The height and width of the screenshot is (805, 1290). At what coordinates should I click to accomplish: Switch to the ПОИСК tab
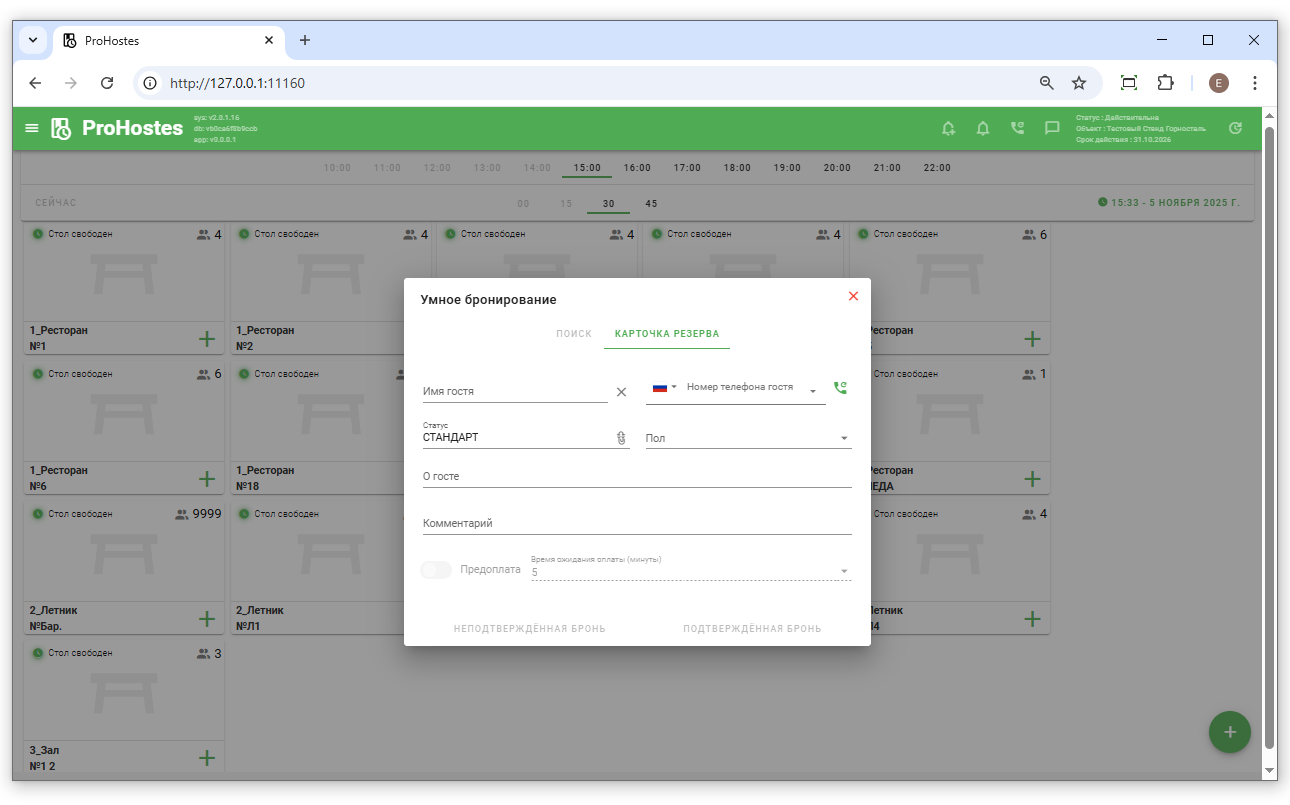tap(574, 334)
